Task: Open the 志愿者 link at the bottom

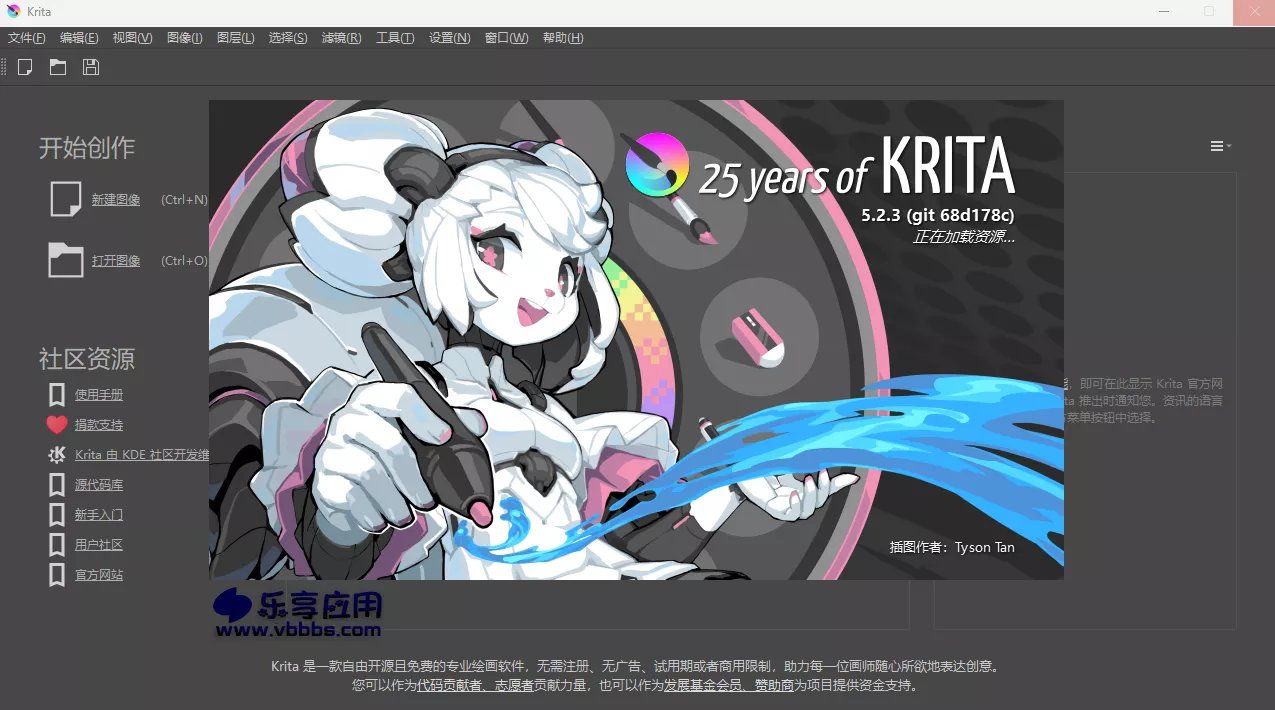Action: [x=513, y=687]
